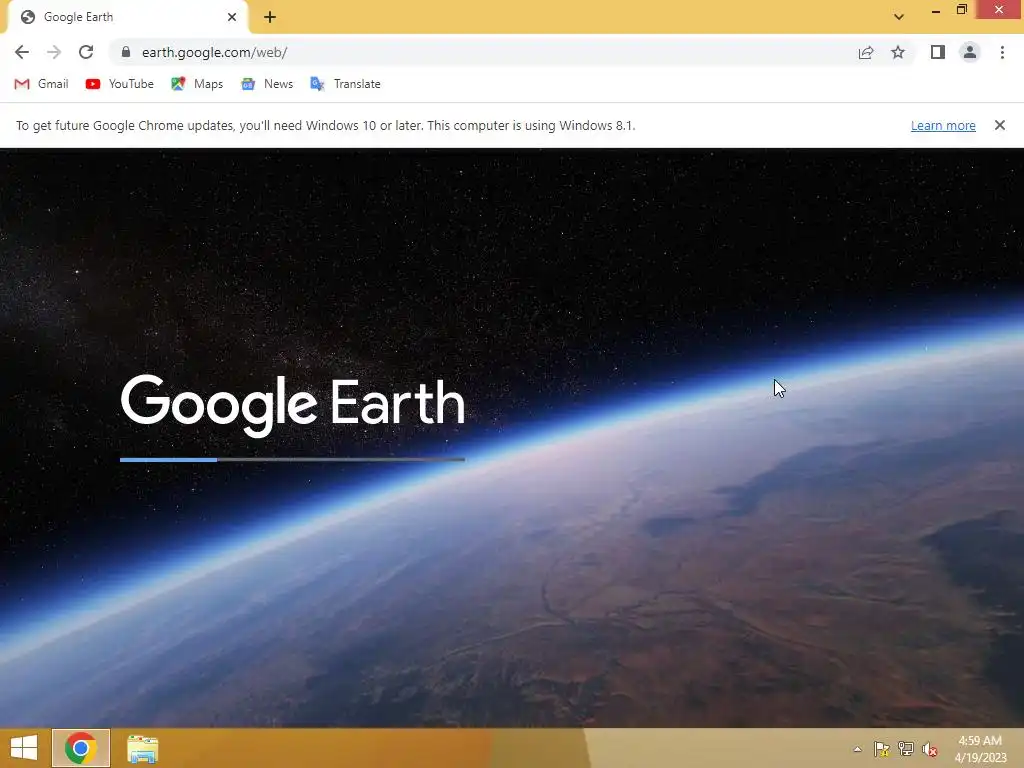Open the taskbar clock showing 4:59 AM
Viewport: 1024px width, 768px height.
[980, 749]
